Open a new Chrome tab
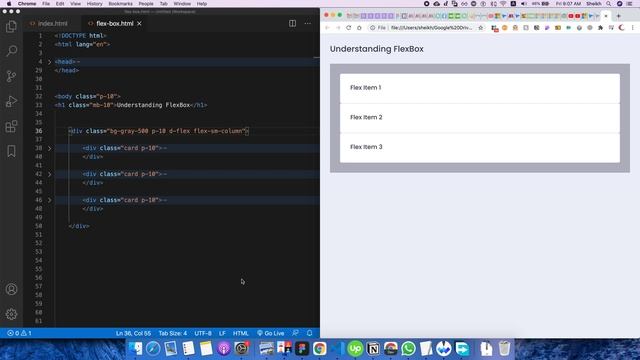Screen dimensions: 640x360 pyautogui.click(x=618, y=16)
